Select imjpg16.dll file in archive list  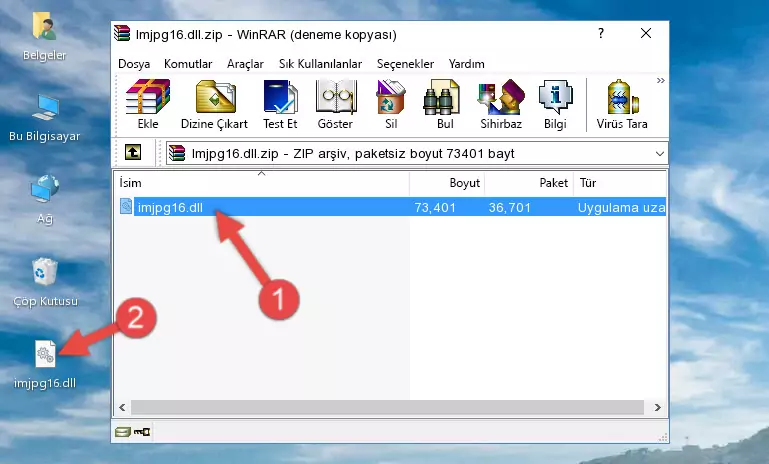point(170,207)
